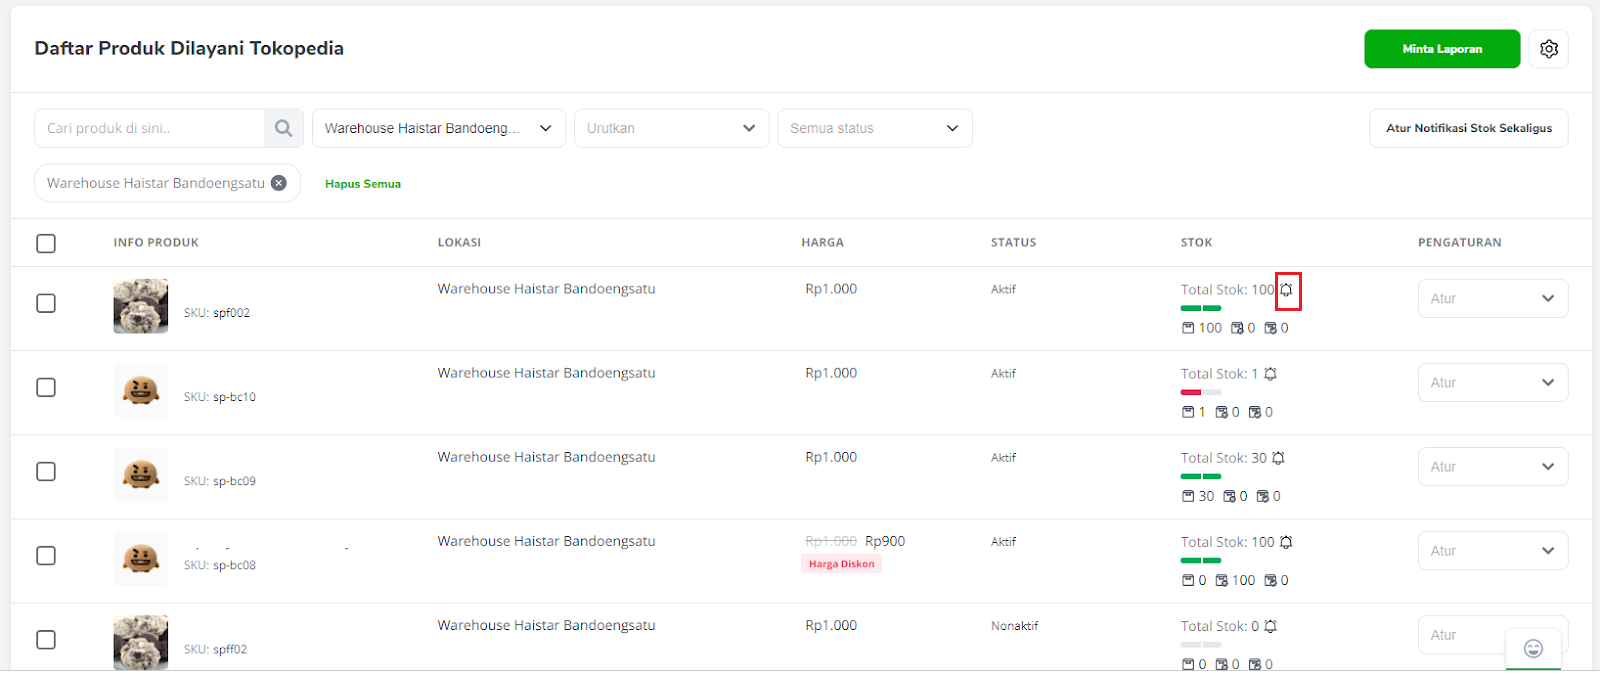1600x674 pixels.
Task: Click the Nonaktif status of spff02
Action: 1014,626
